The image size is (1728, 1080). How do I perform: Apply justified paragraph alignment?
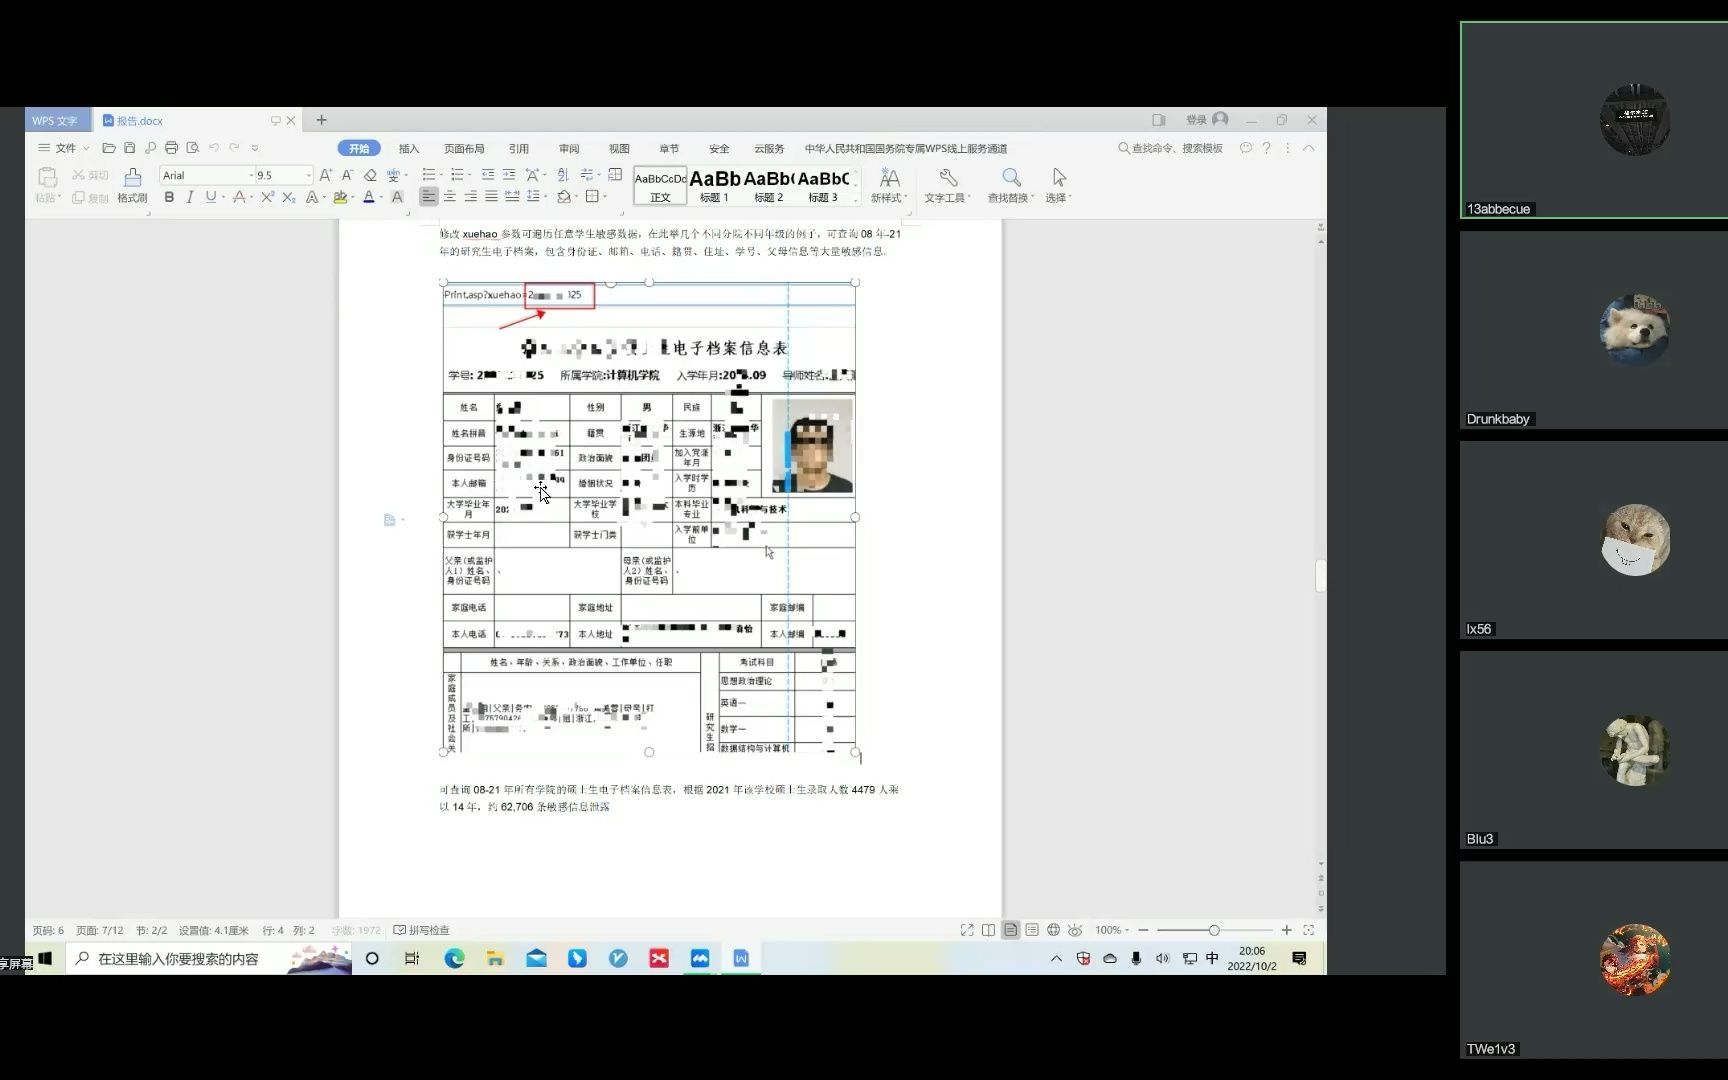[x=491, y=197]
